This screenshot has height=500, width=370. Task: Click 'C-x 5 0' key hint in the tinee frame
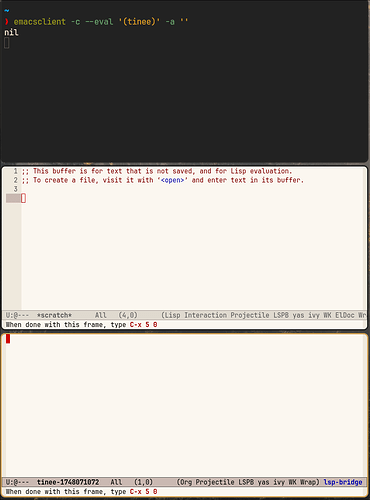pyautogui.click(x=143, y=492)
